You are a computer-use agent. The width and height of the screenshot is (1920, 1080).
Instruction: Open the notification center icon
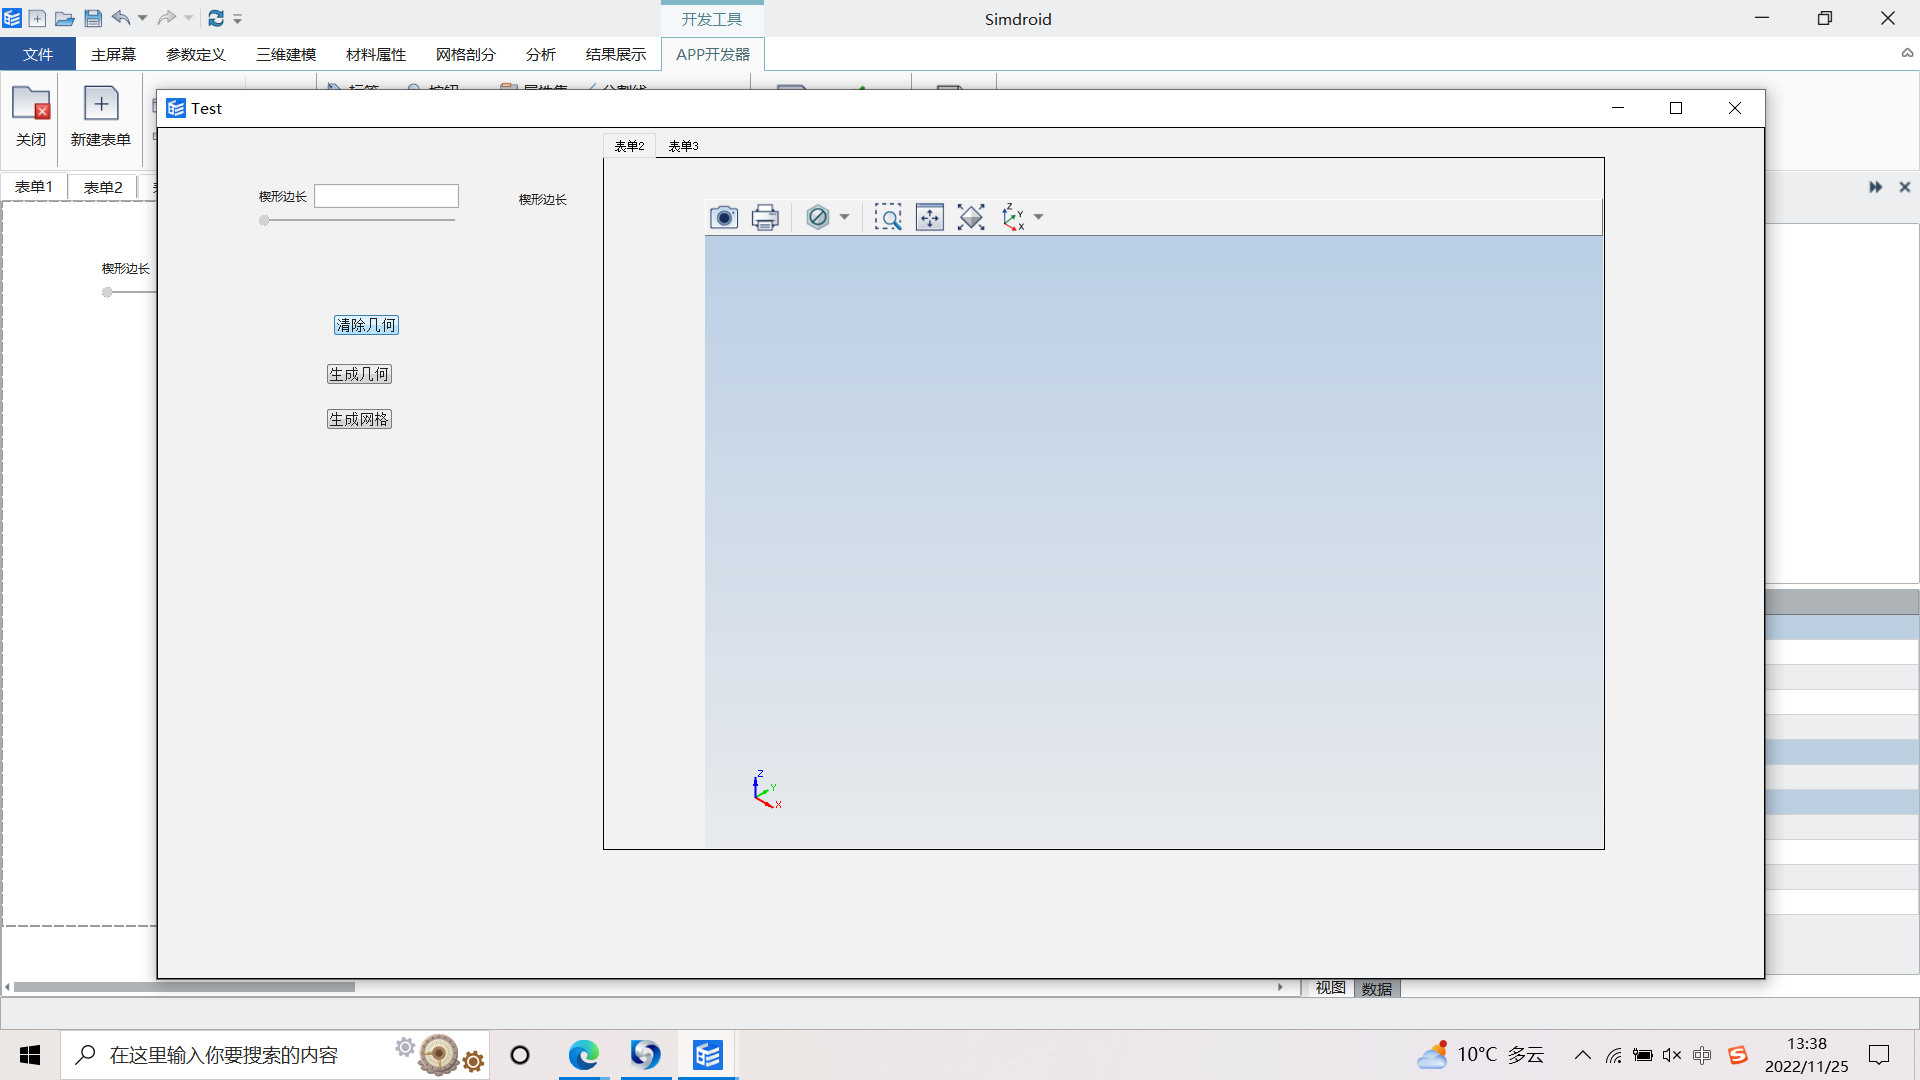pyautogui.click(x=1879, y=1055)
